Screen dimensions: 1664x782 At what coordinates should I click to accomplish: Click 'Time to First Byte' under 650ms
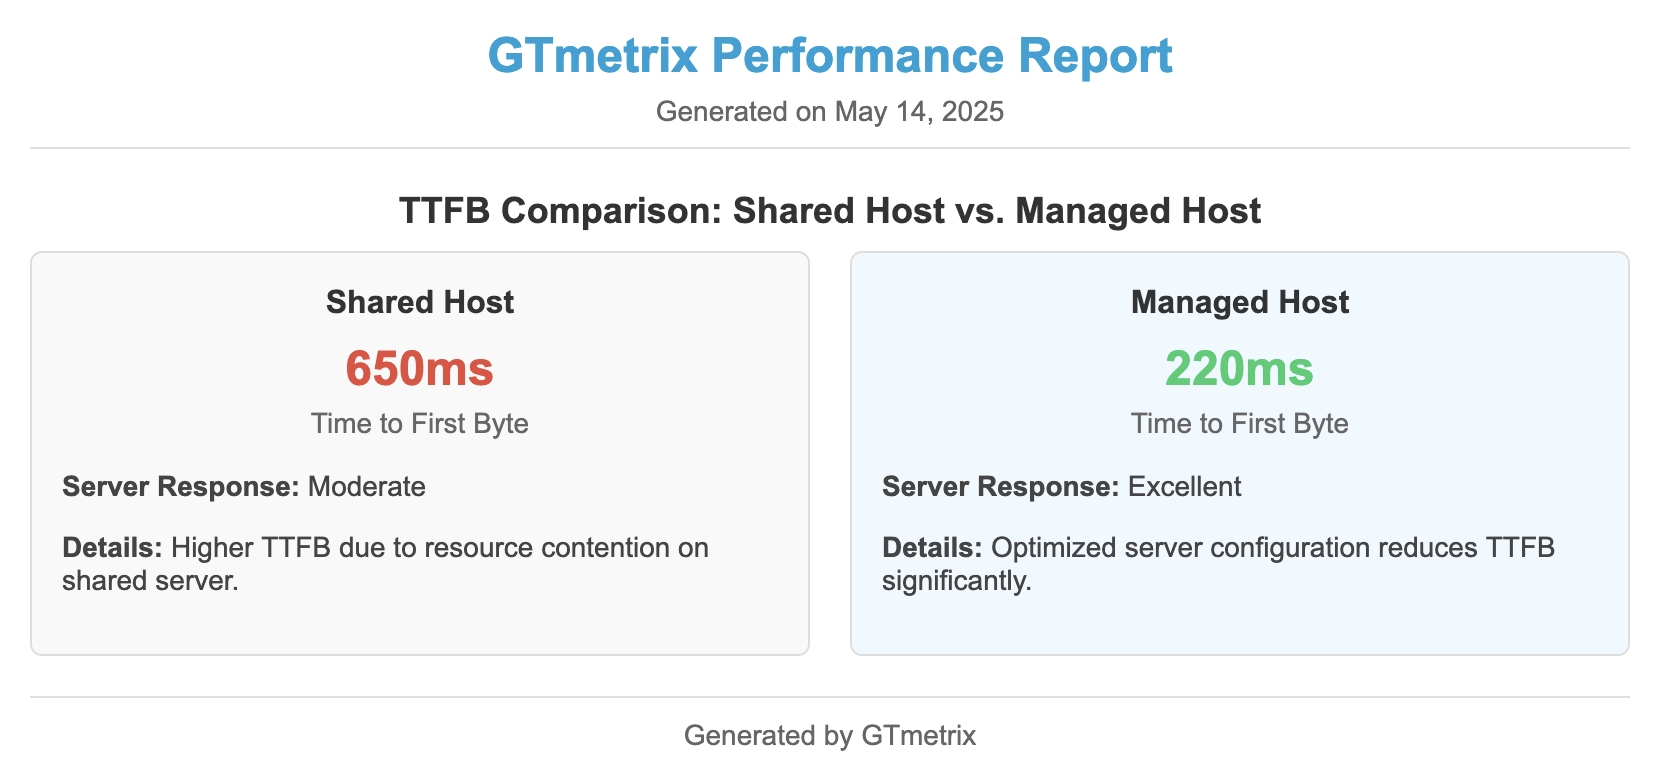pyautogui.click(x=420, y=423)
